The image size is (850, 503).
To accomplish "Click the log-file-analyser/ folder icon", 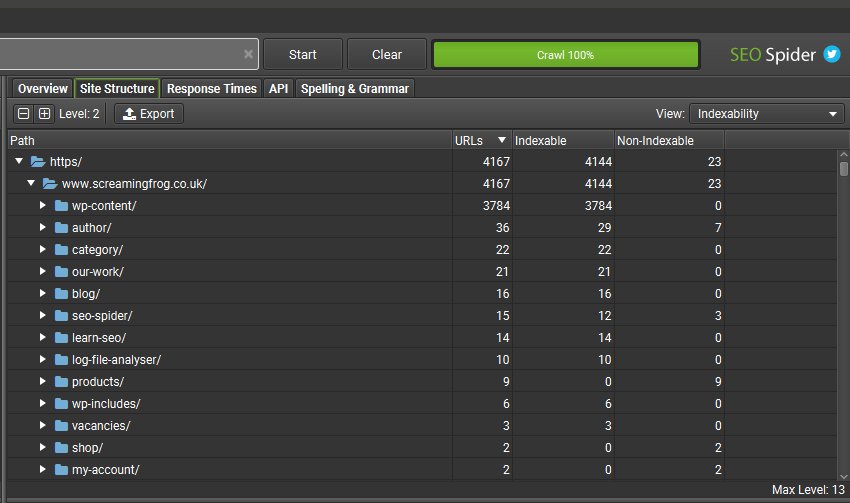I will pos(61,359).
